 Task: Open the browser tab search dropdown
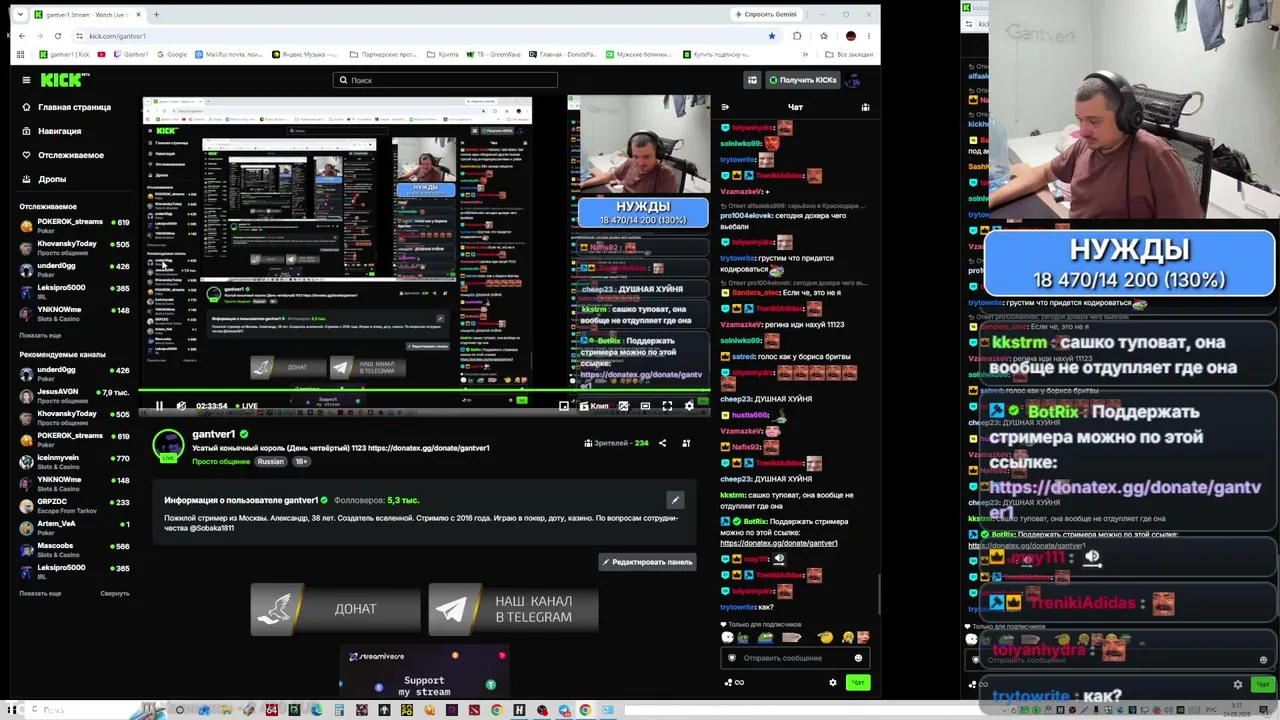click(x=20, y=15)
